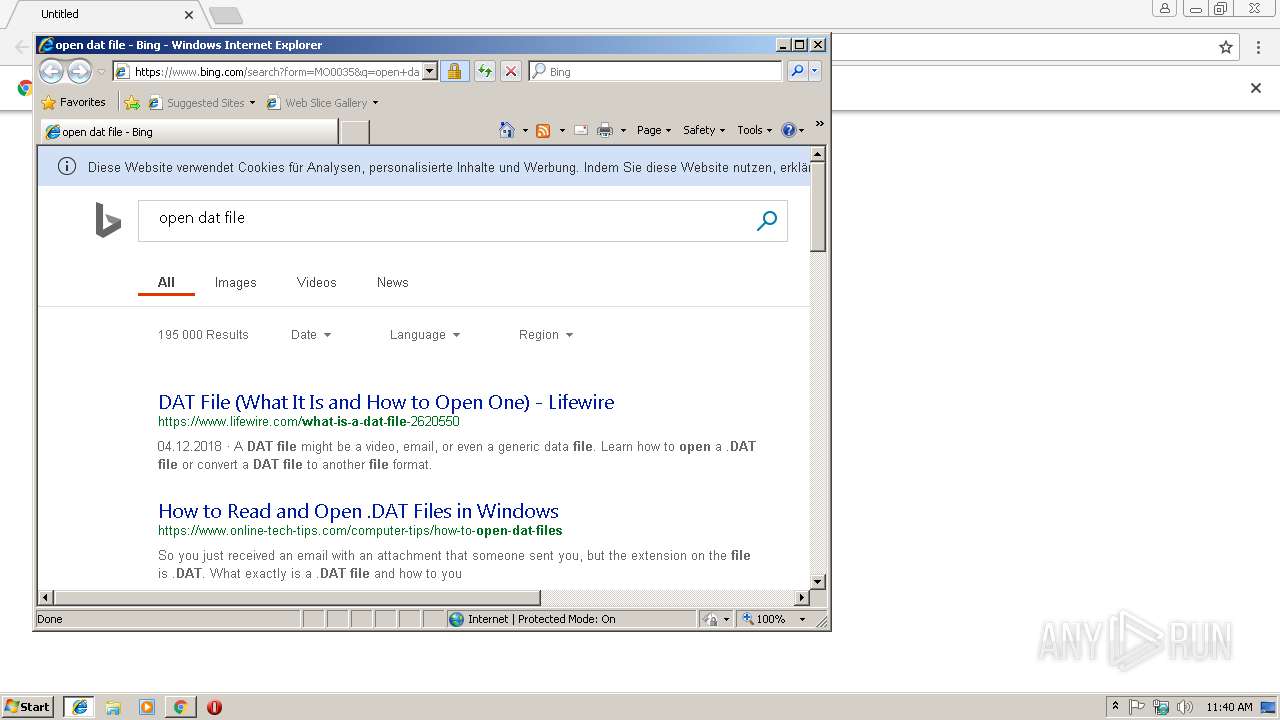Click the Start button on taskbar
This screenshot has width=1280, height=720.
point(28,707)
